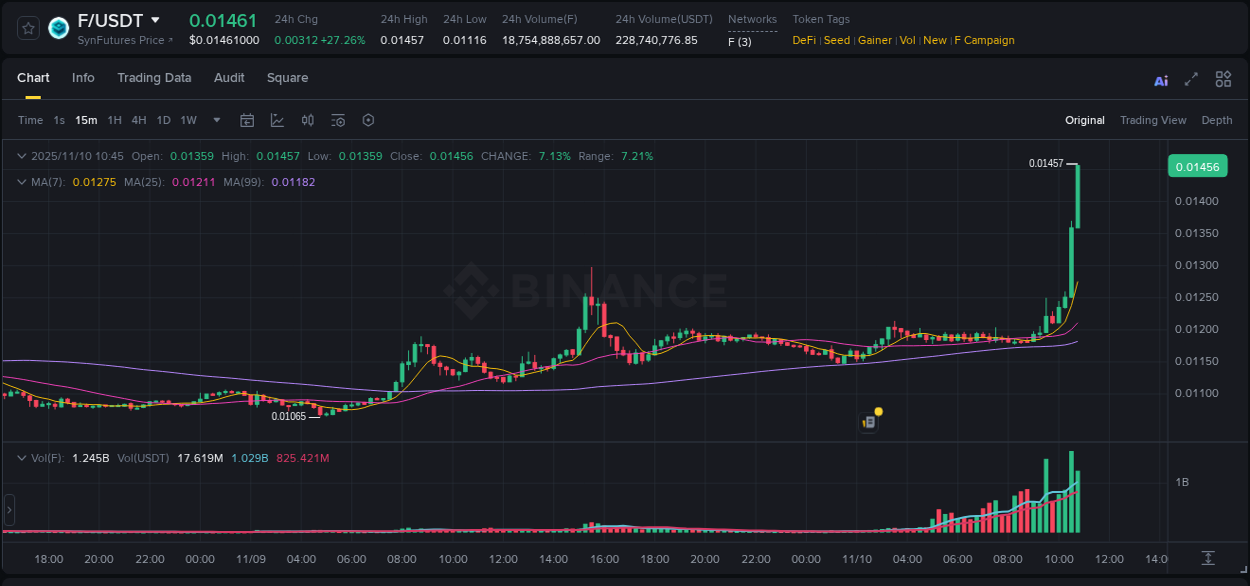Open the F Campaign token tag link

coord(984,40)
